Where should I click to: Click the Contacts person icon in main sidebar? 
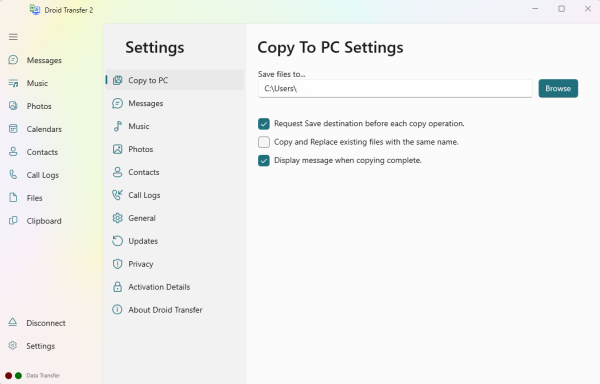click(x=13, y=152)
